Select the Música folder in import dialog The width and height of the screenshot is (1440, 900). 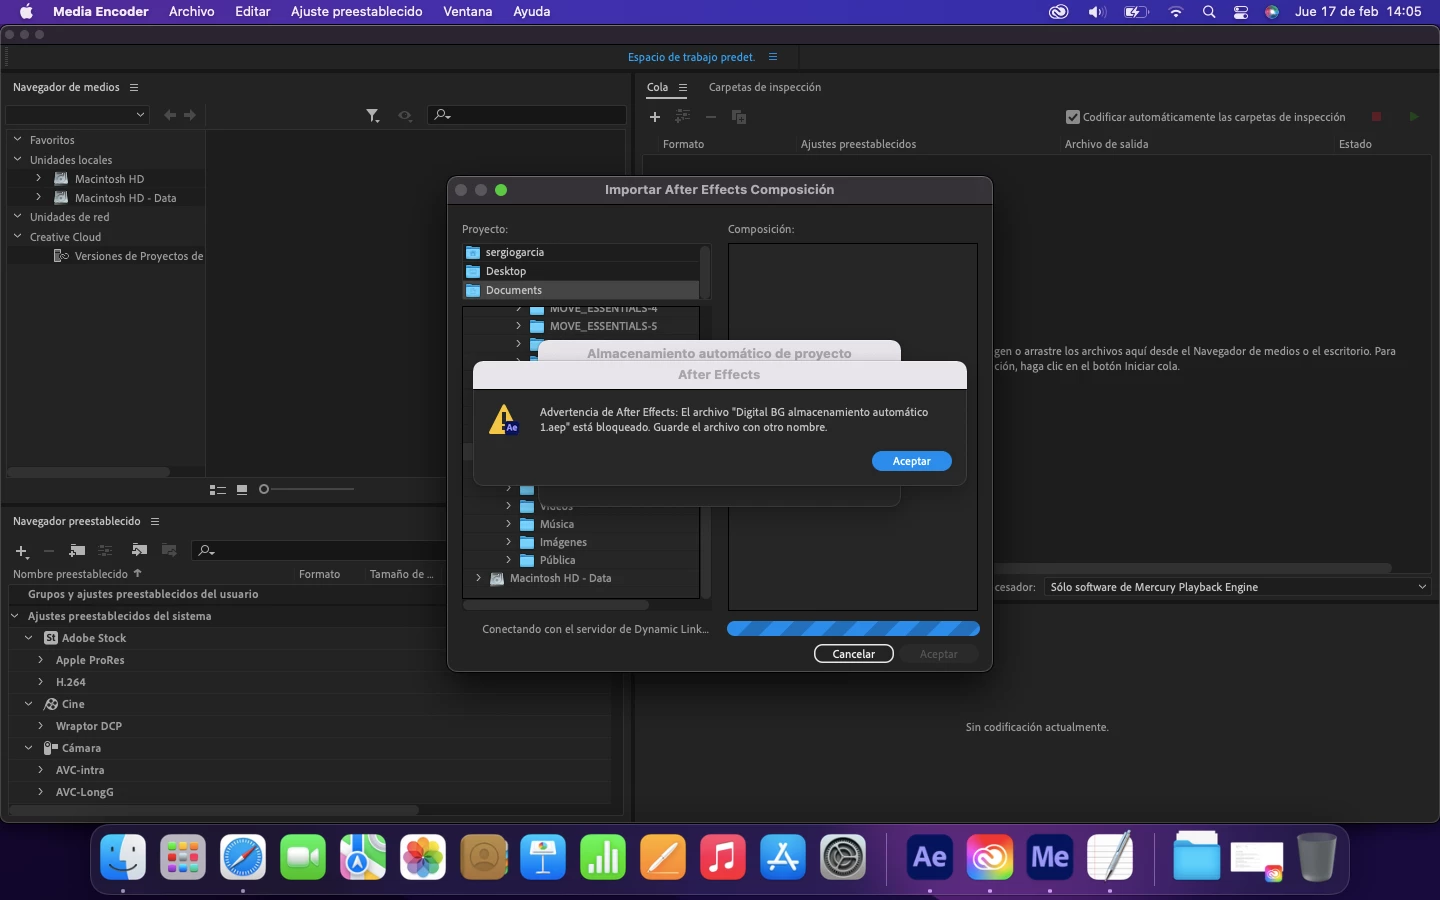point(557,524)
